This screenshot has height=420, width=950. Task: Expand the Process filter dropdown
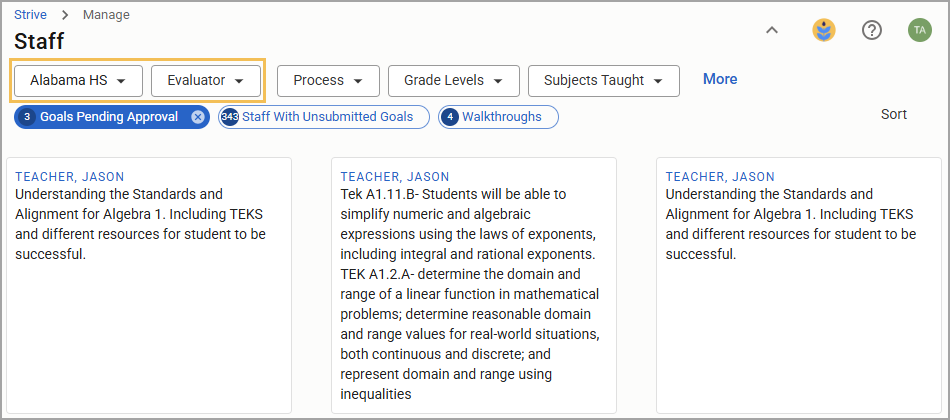(328, 81)
